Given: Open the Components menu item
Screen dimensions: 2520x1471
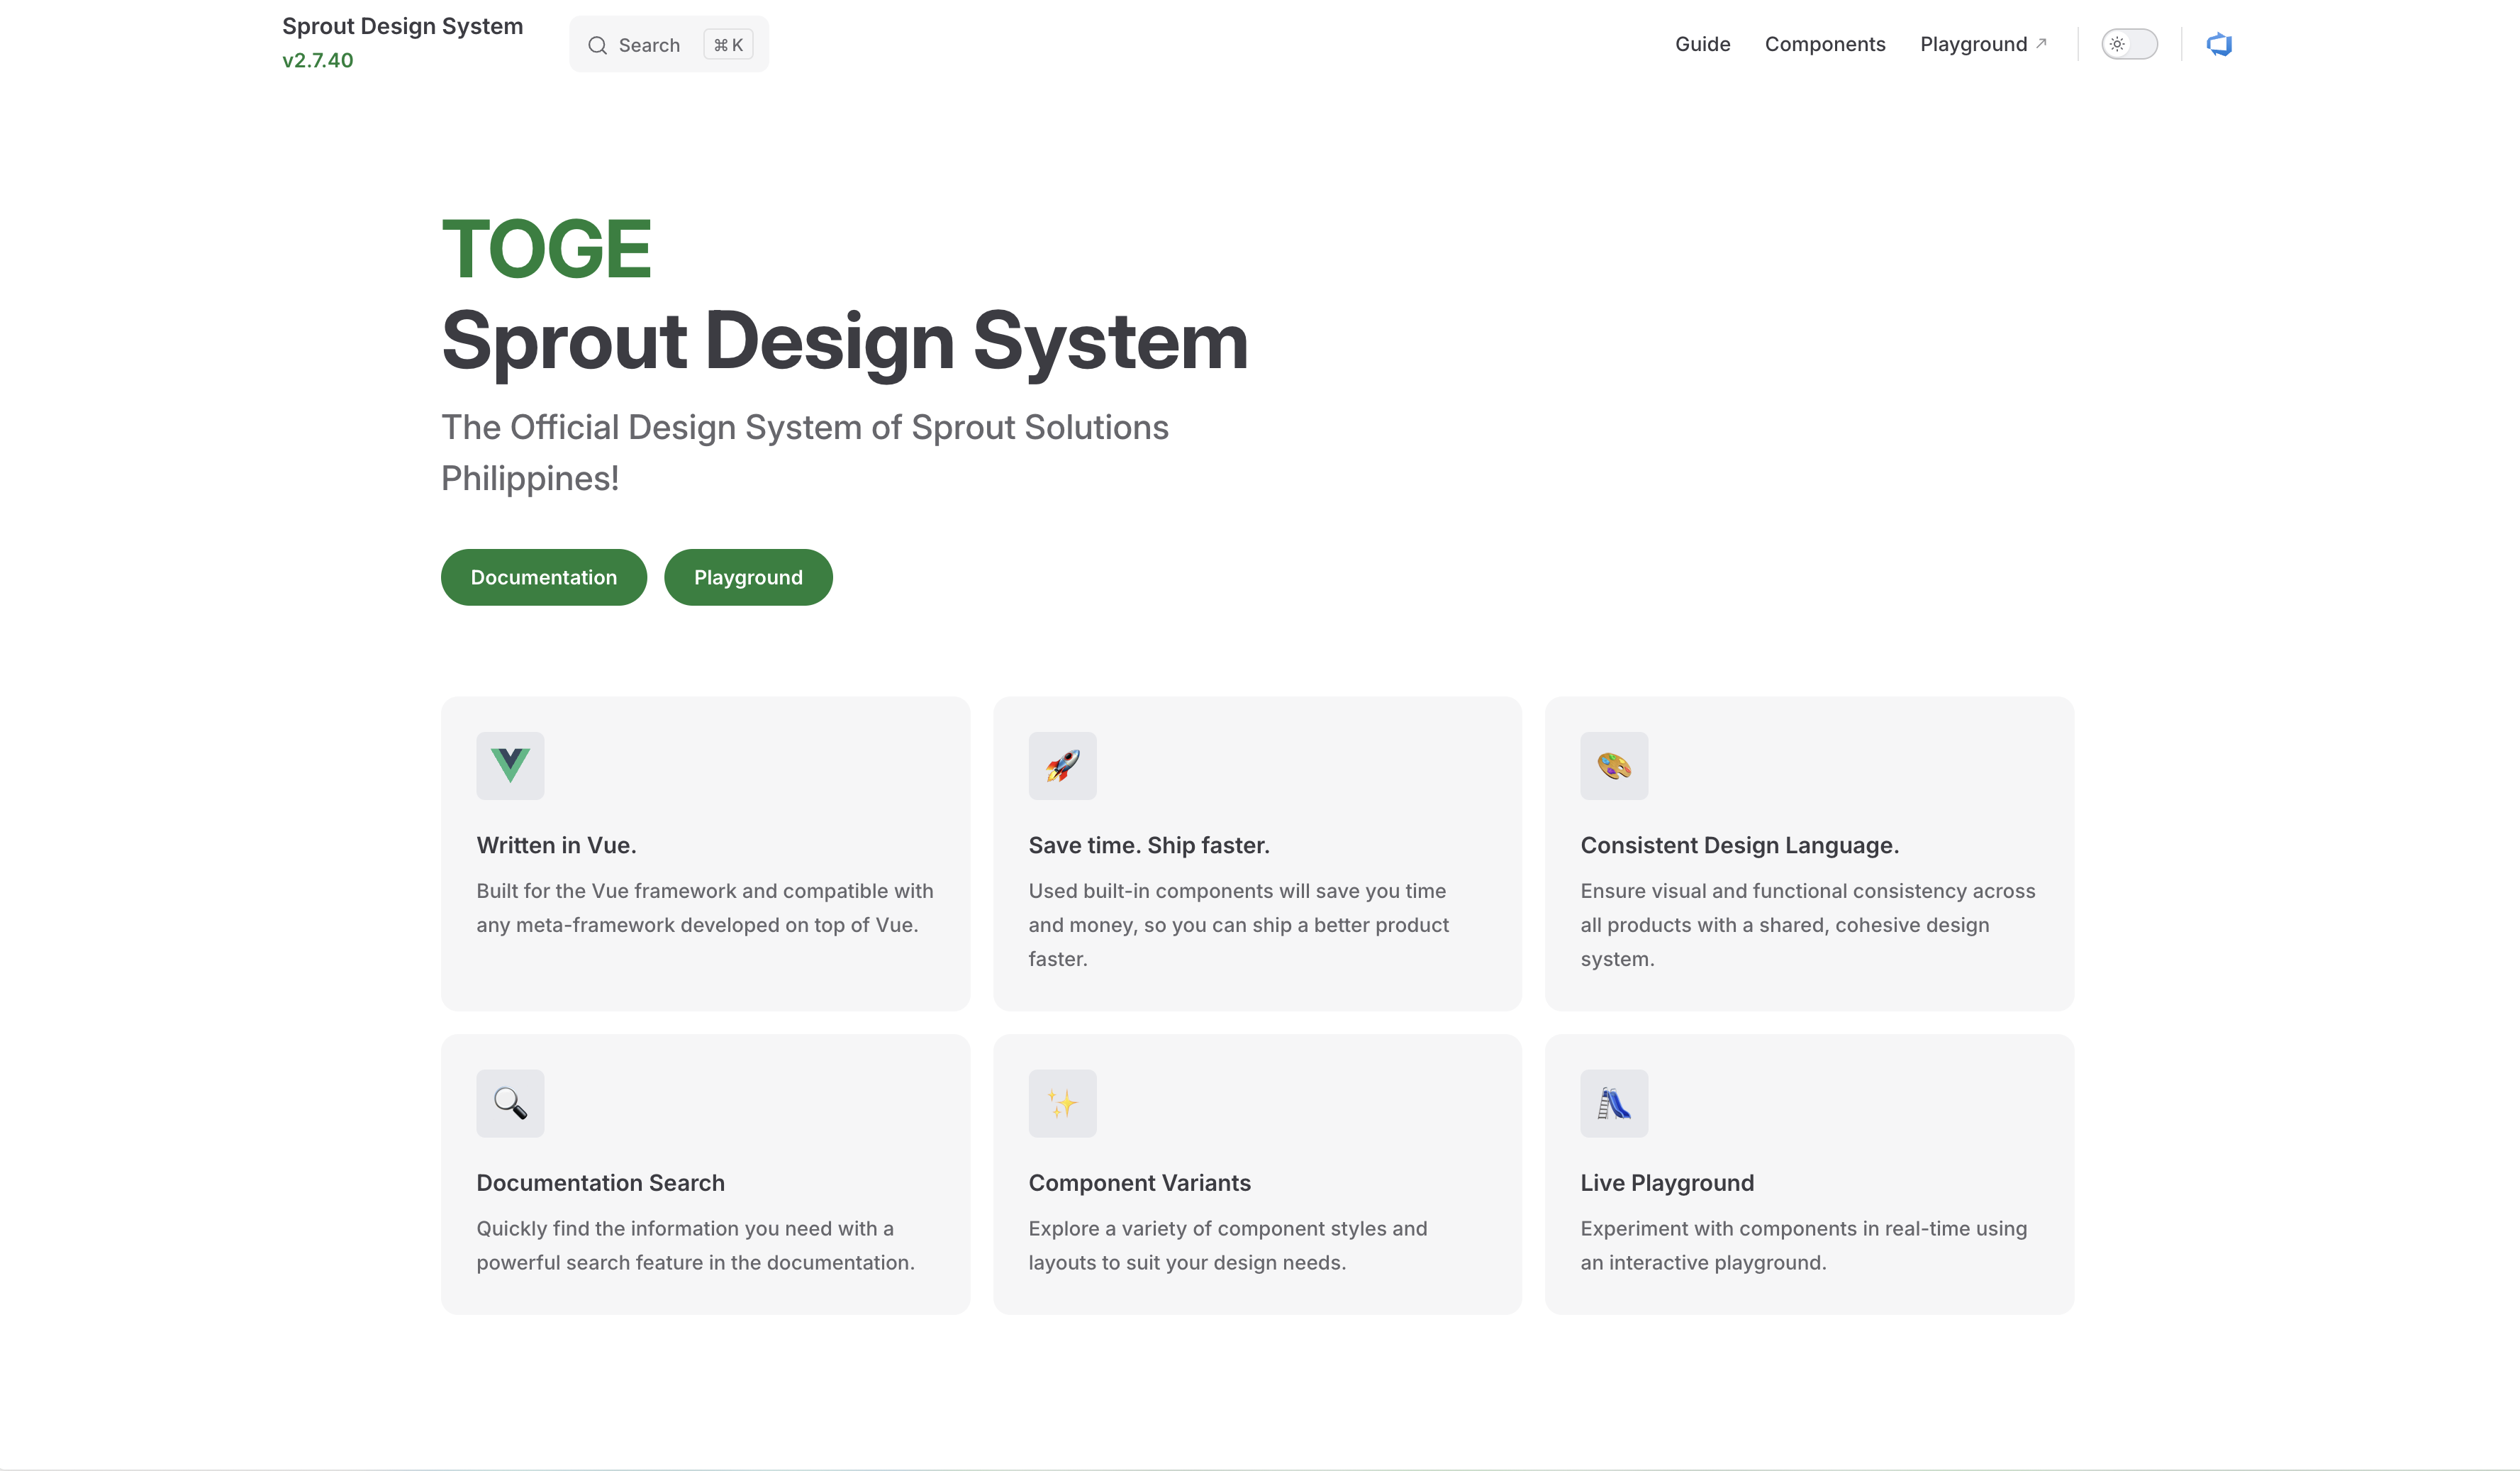Looking at the screenshot, I should (1825, 44).
